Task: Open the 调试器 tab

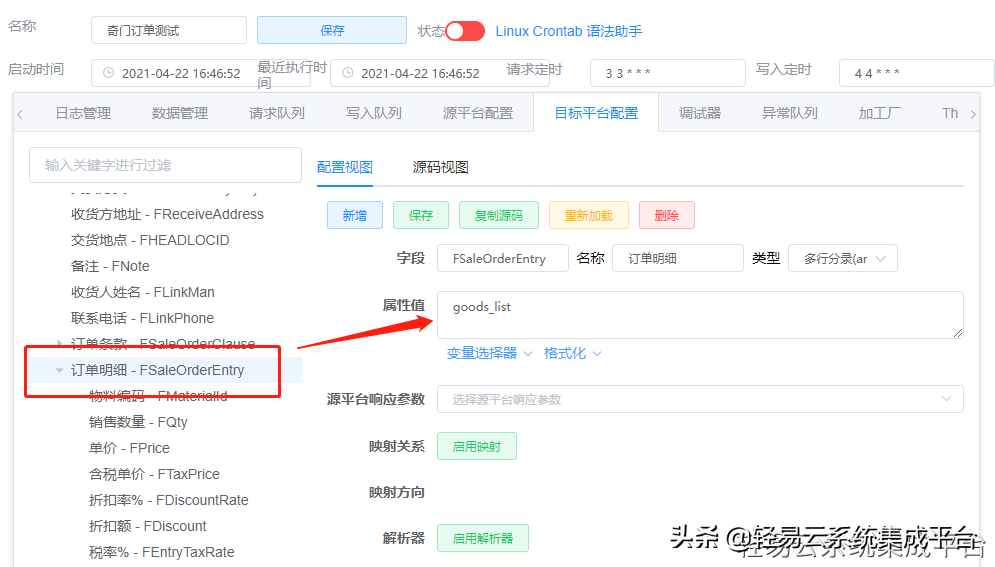Action: 700,114
